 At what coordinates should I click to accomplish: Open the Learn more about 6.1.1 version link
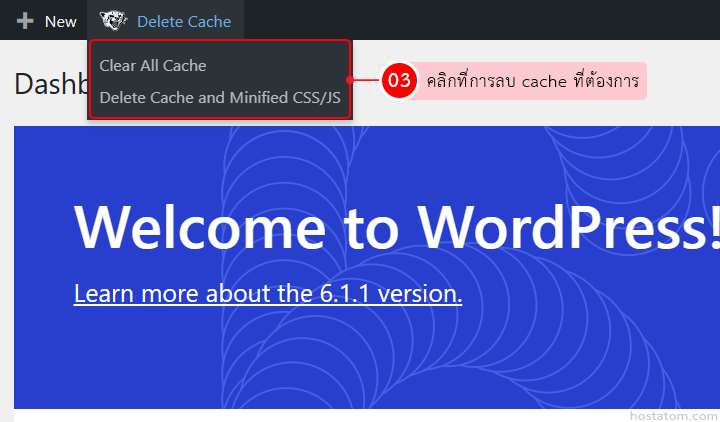tap(267, 293)
